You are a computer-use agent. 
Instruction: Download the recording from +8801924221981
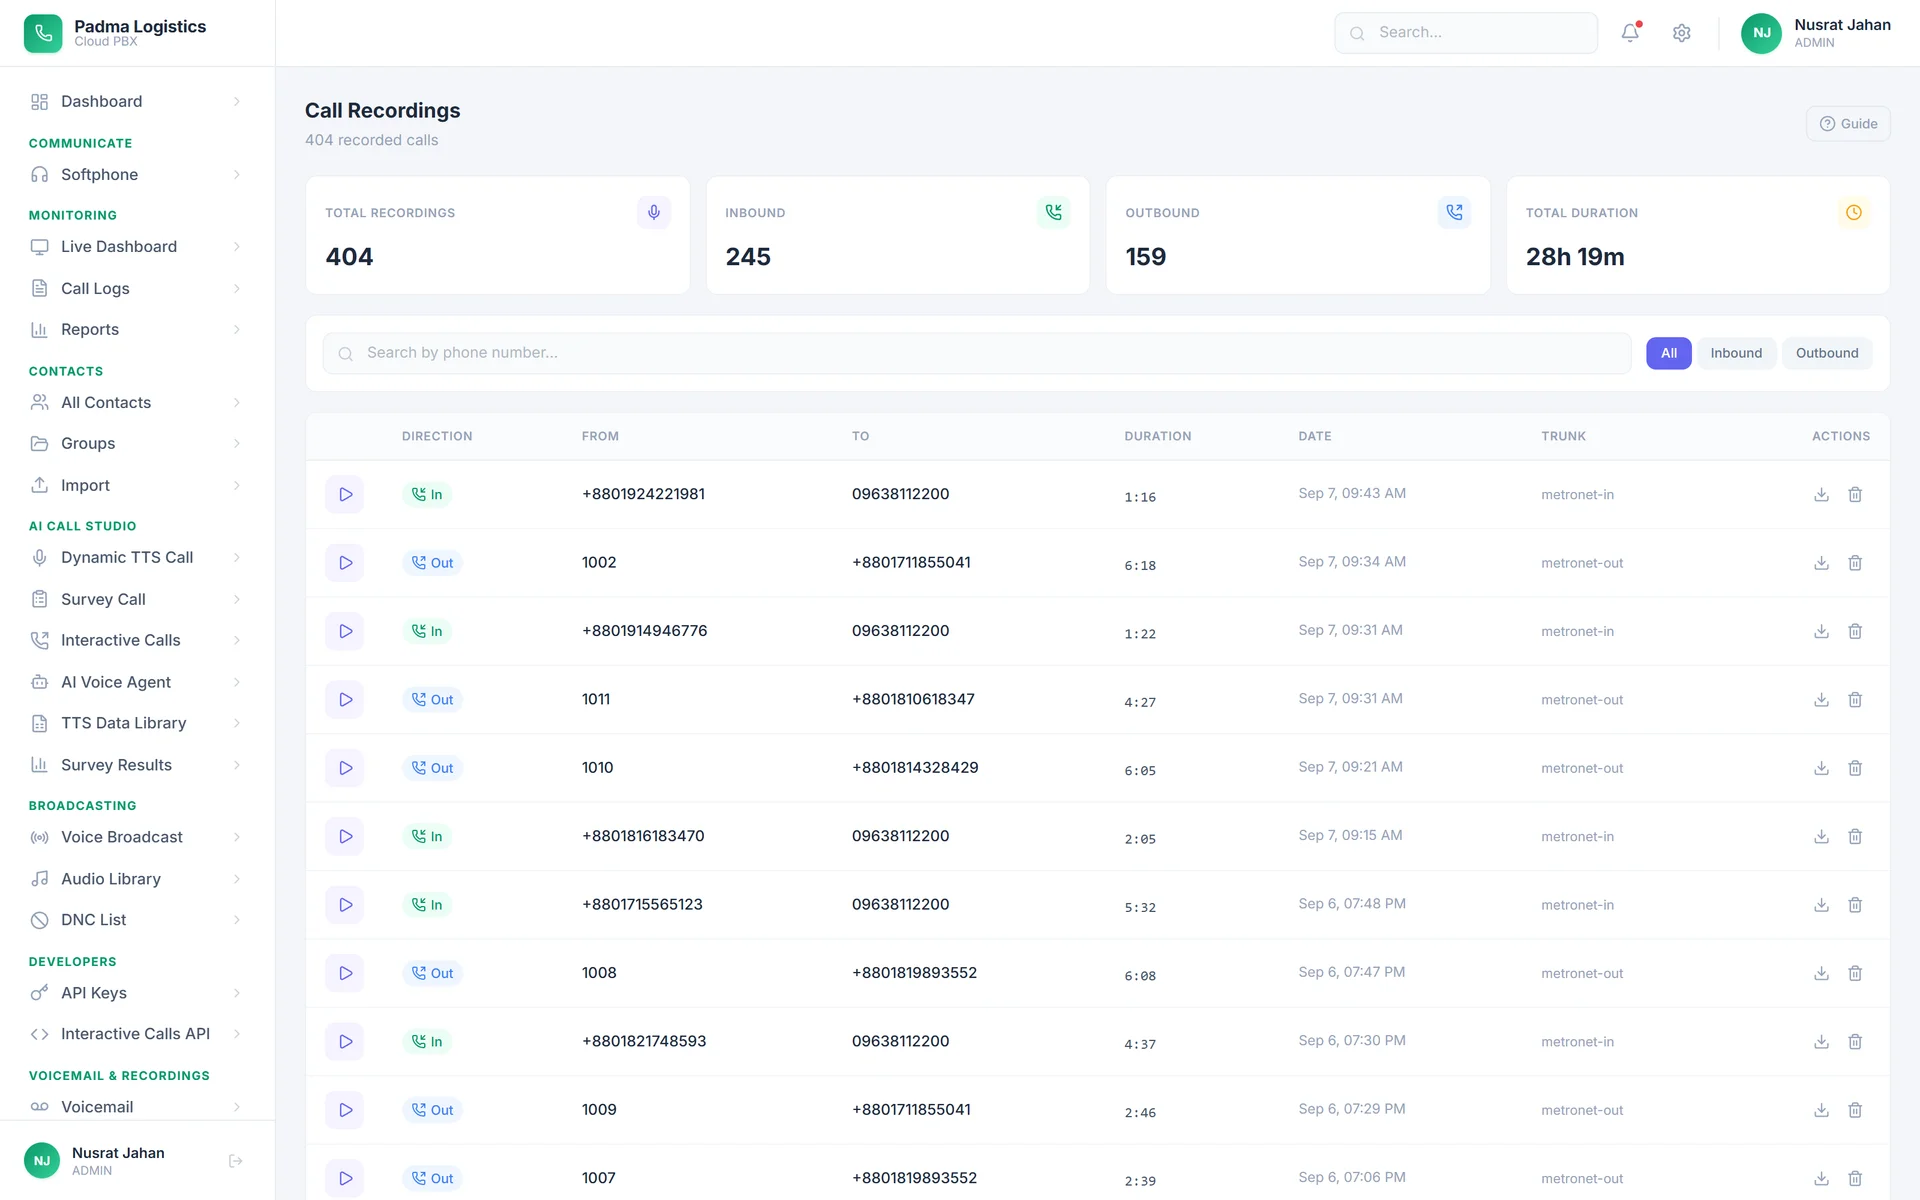coord(1821,494)
